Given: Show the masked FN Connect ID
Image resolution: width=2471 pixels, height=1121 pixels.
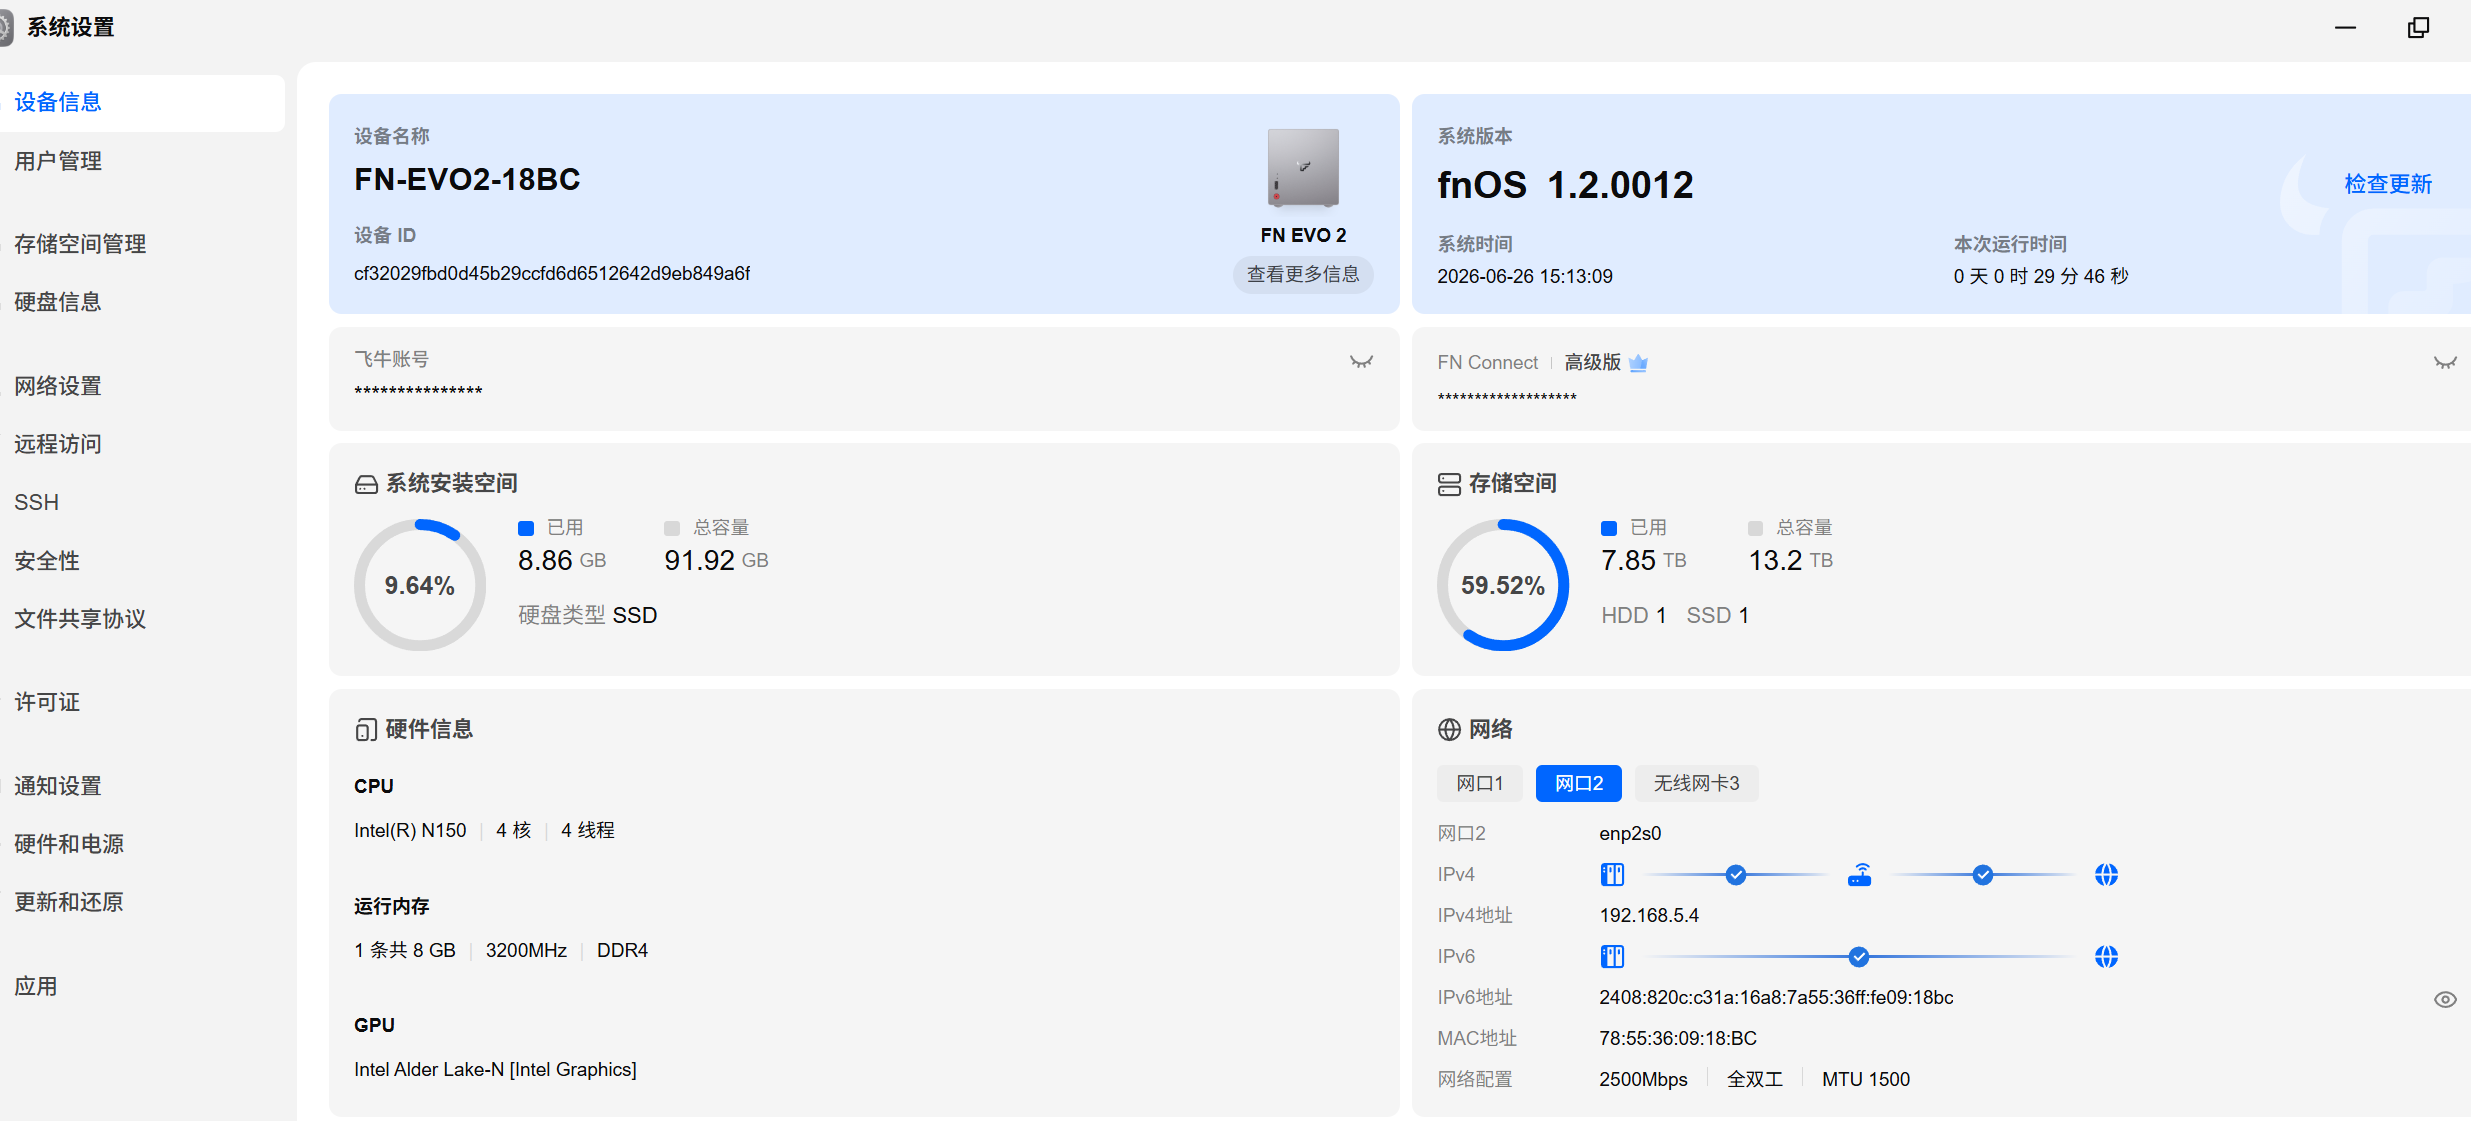Looking at the screenshot, I should (x=2445, y=363).
